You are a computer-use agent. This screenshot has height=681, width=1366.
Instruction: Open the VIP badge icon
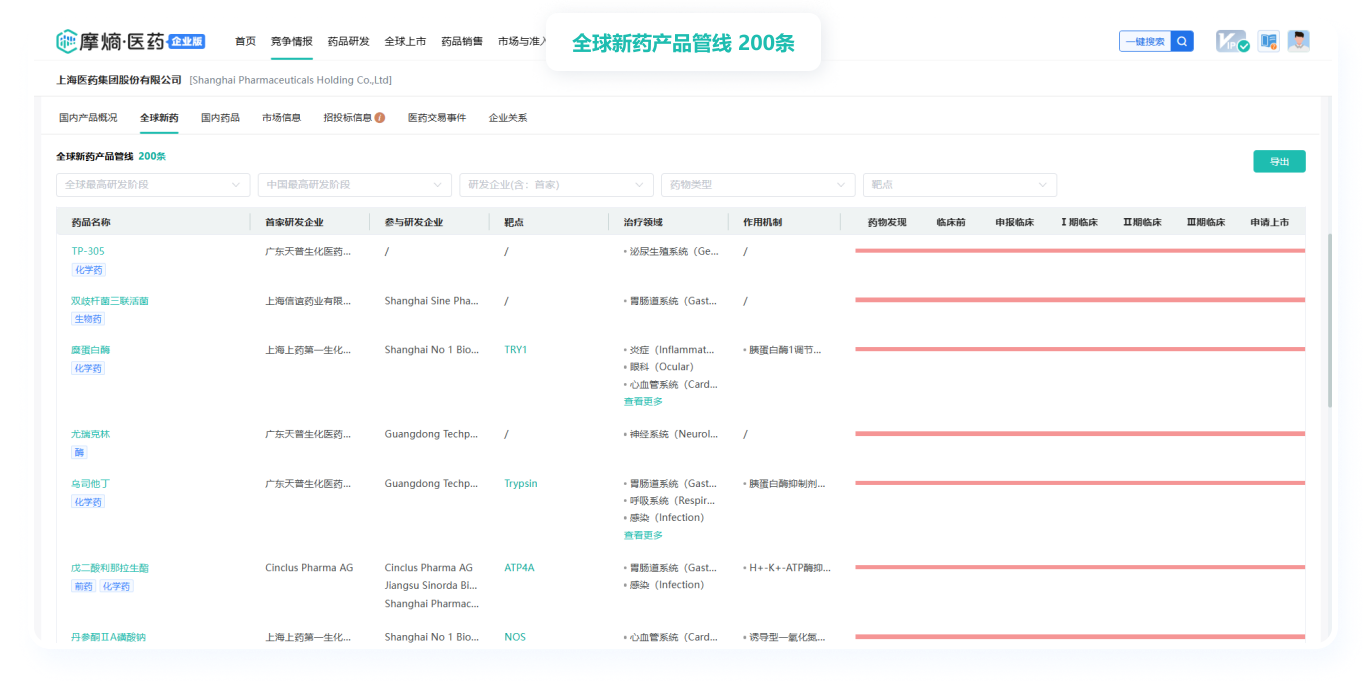click(1232, 41)
